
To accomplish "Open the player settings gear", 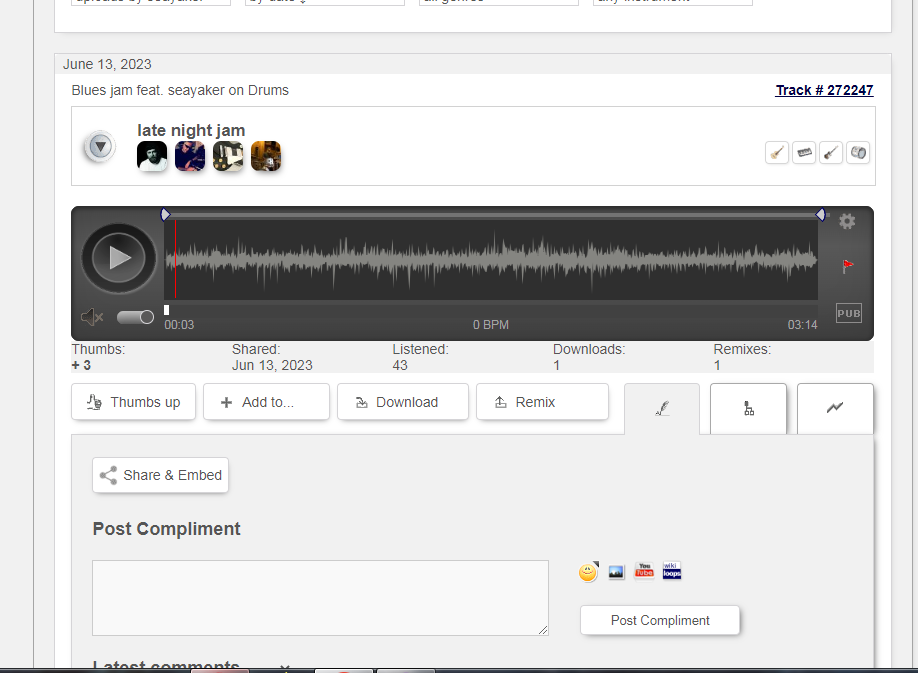I will (847, 221).
